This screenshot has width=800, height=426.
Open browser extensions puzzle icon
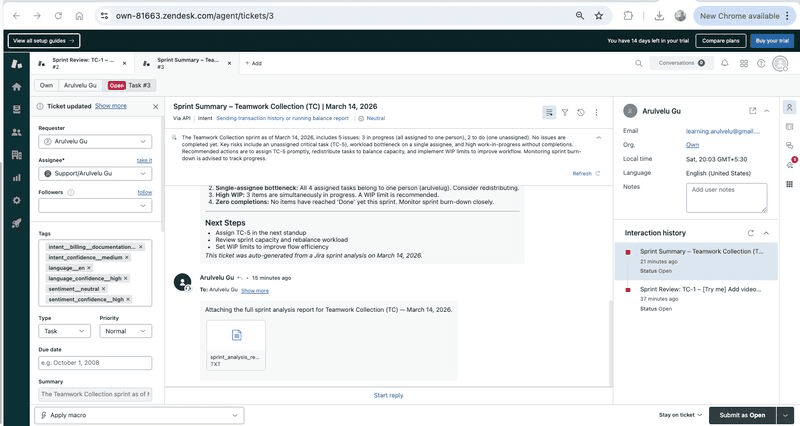[628, 16]
